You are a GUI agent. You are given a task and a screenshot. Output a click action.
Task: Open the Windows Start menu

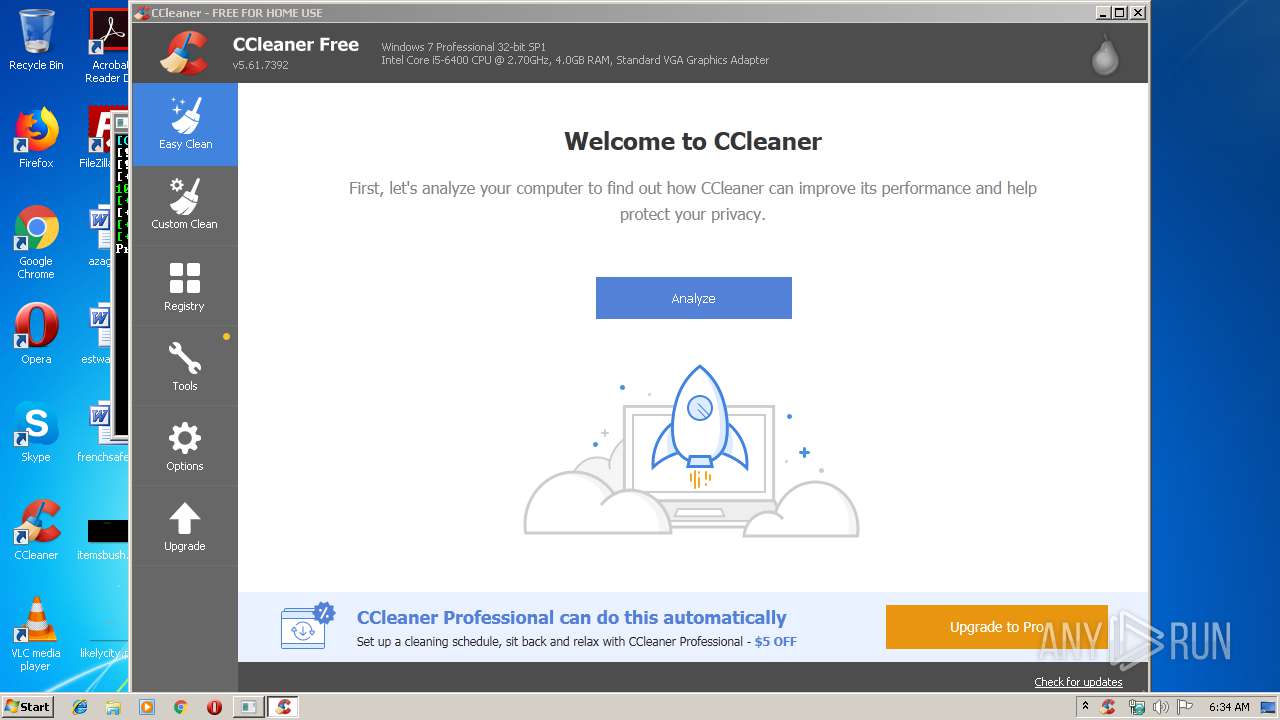click(x=28, y=706)
